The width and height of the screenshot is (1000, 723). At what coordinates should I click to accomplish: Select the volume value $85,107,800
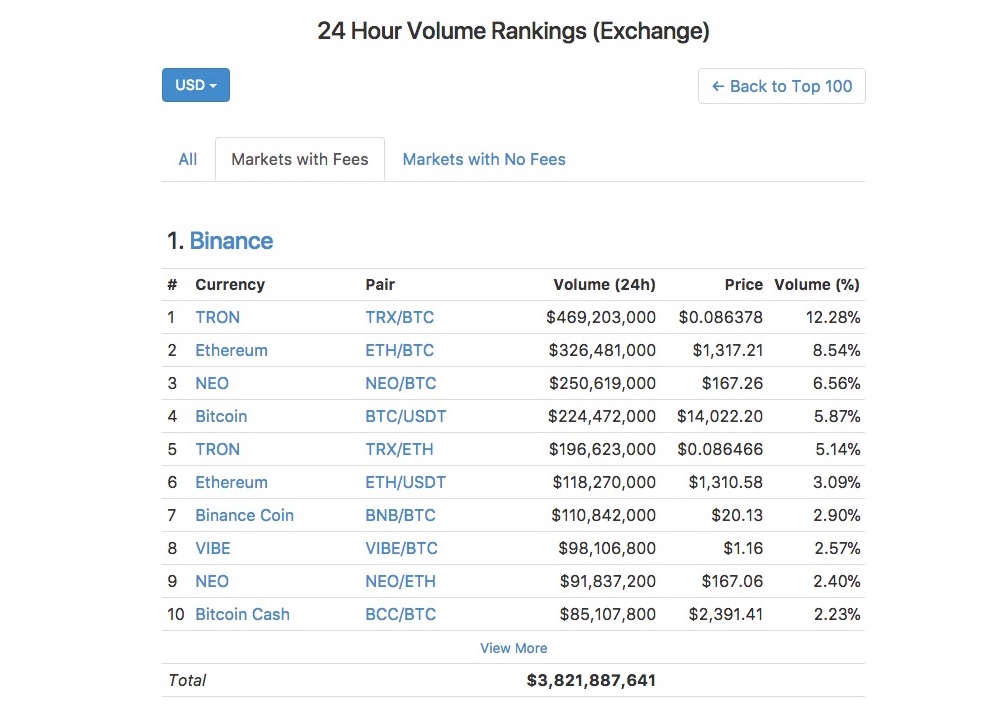point(608,615)
